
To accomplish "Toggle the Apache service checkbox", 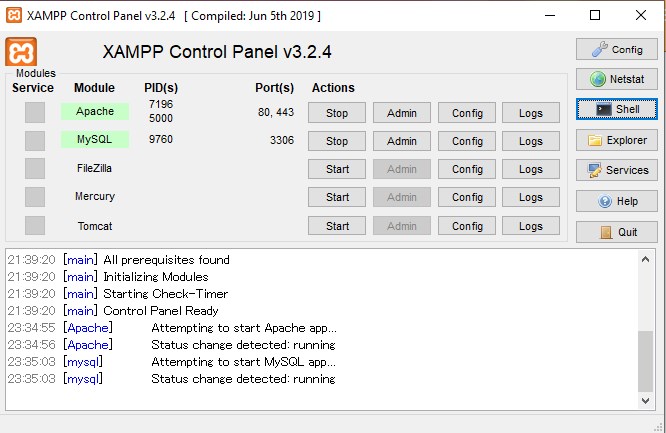I will [35, 113].
